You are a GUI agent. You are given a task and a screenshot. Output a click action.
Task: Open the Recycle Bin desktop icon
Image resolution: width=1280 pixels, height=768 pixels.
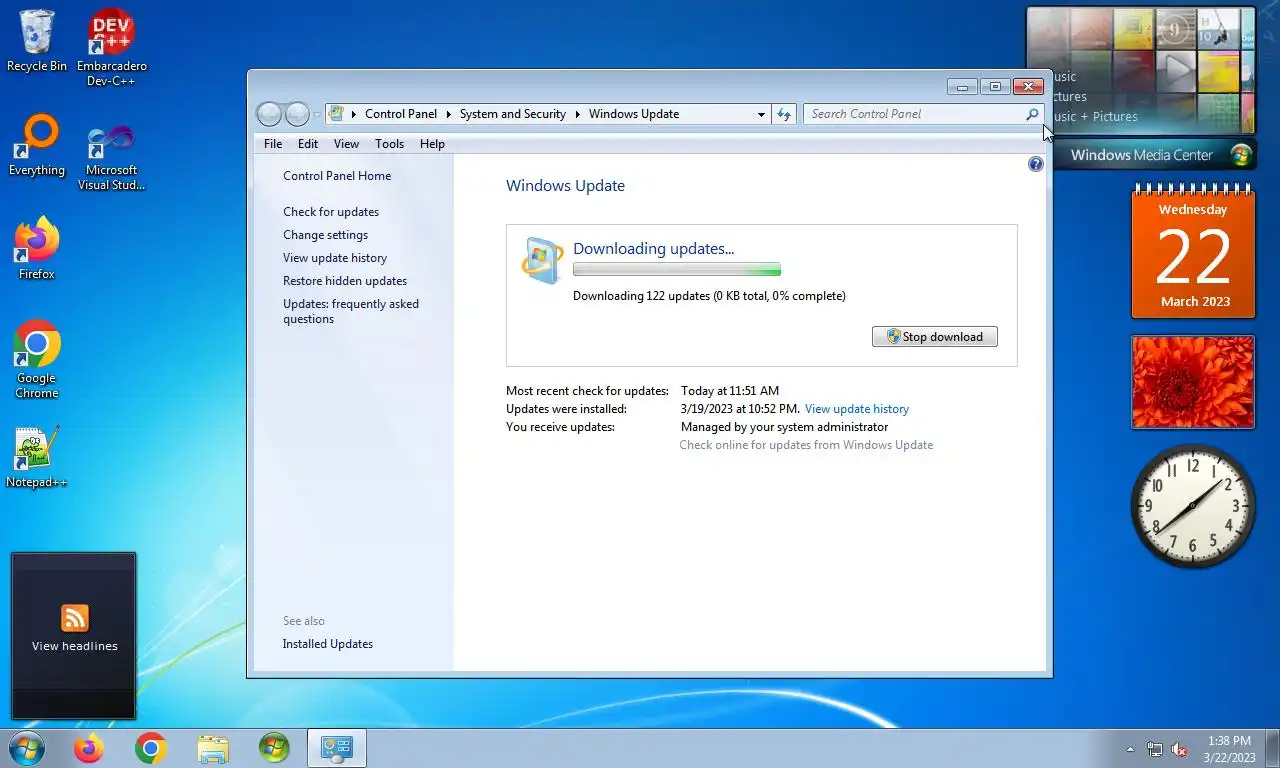point(37,42)
